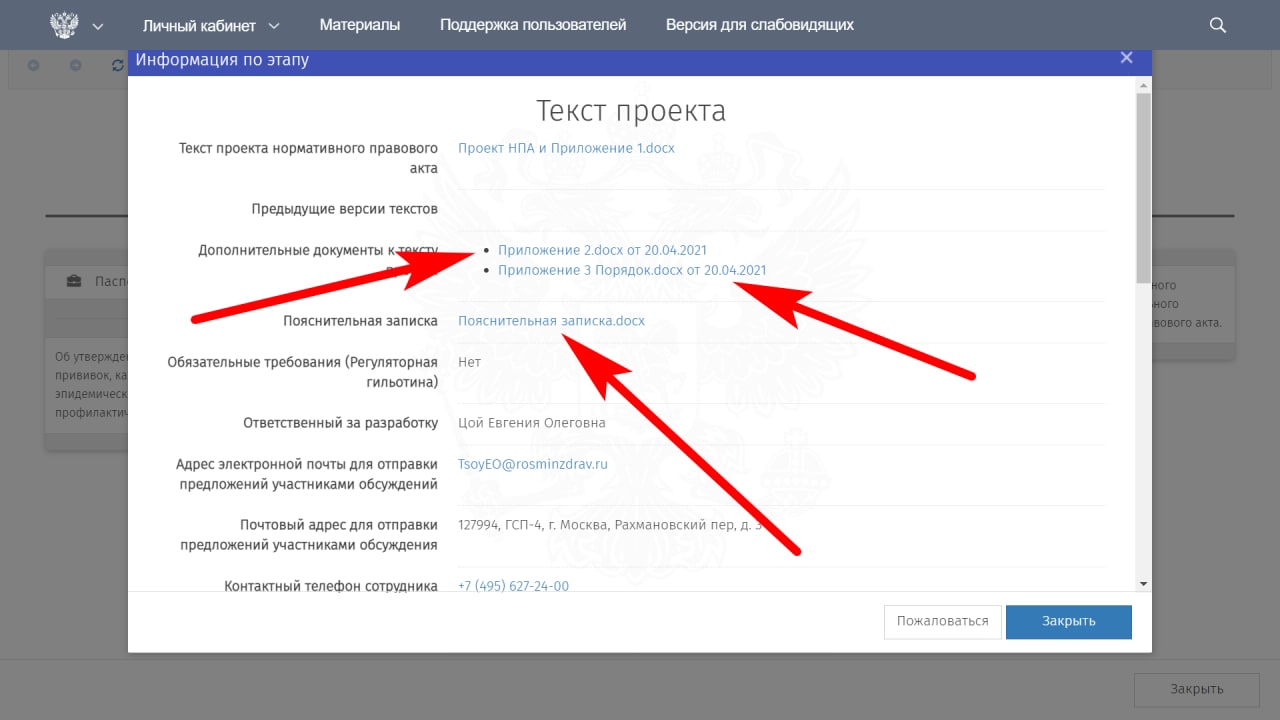Click dialog scrollbar up arrow
Image resolution: width=1280 pixels, height=720 pixels.
1143,86
